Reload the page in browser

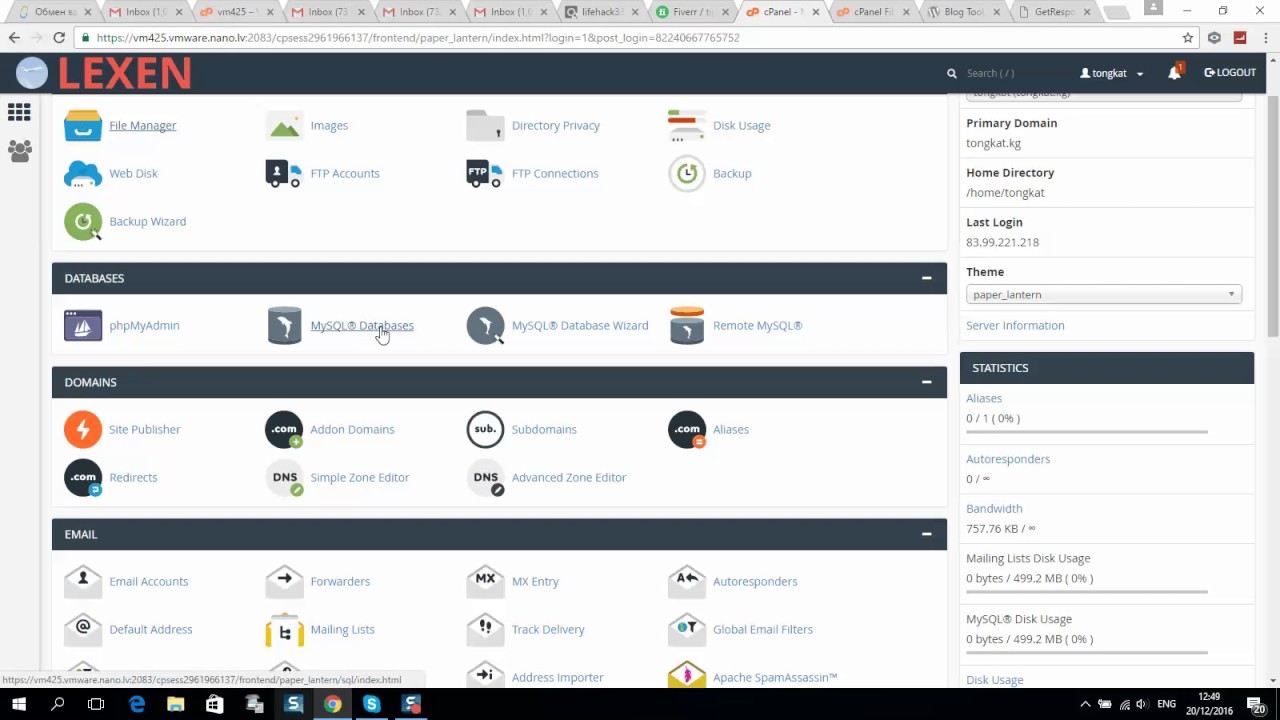click(x=59, y=37)
